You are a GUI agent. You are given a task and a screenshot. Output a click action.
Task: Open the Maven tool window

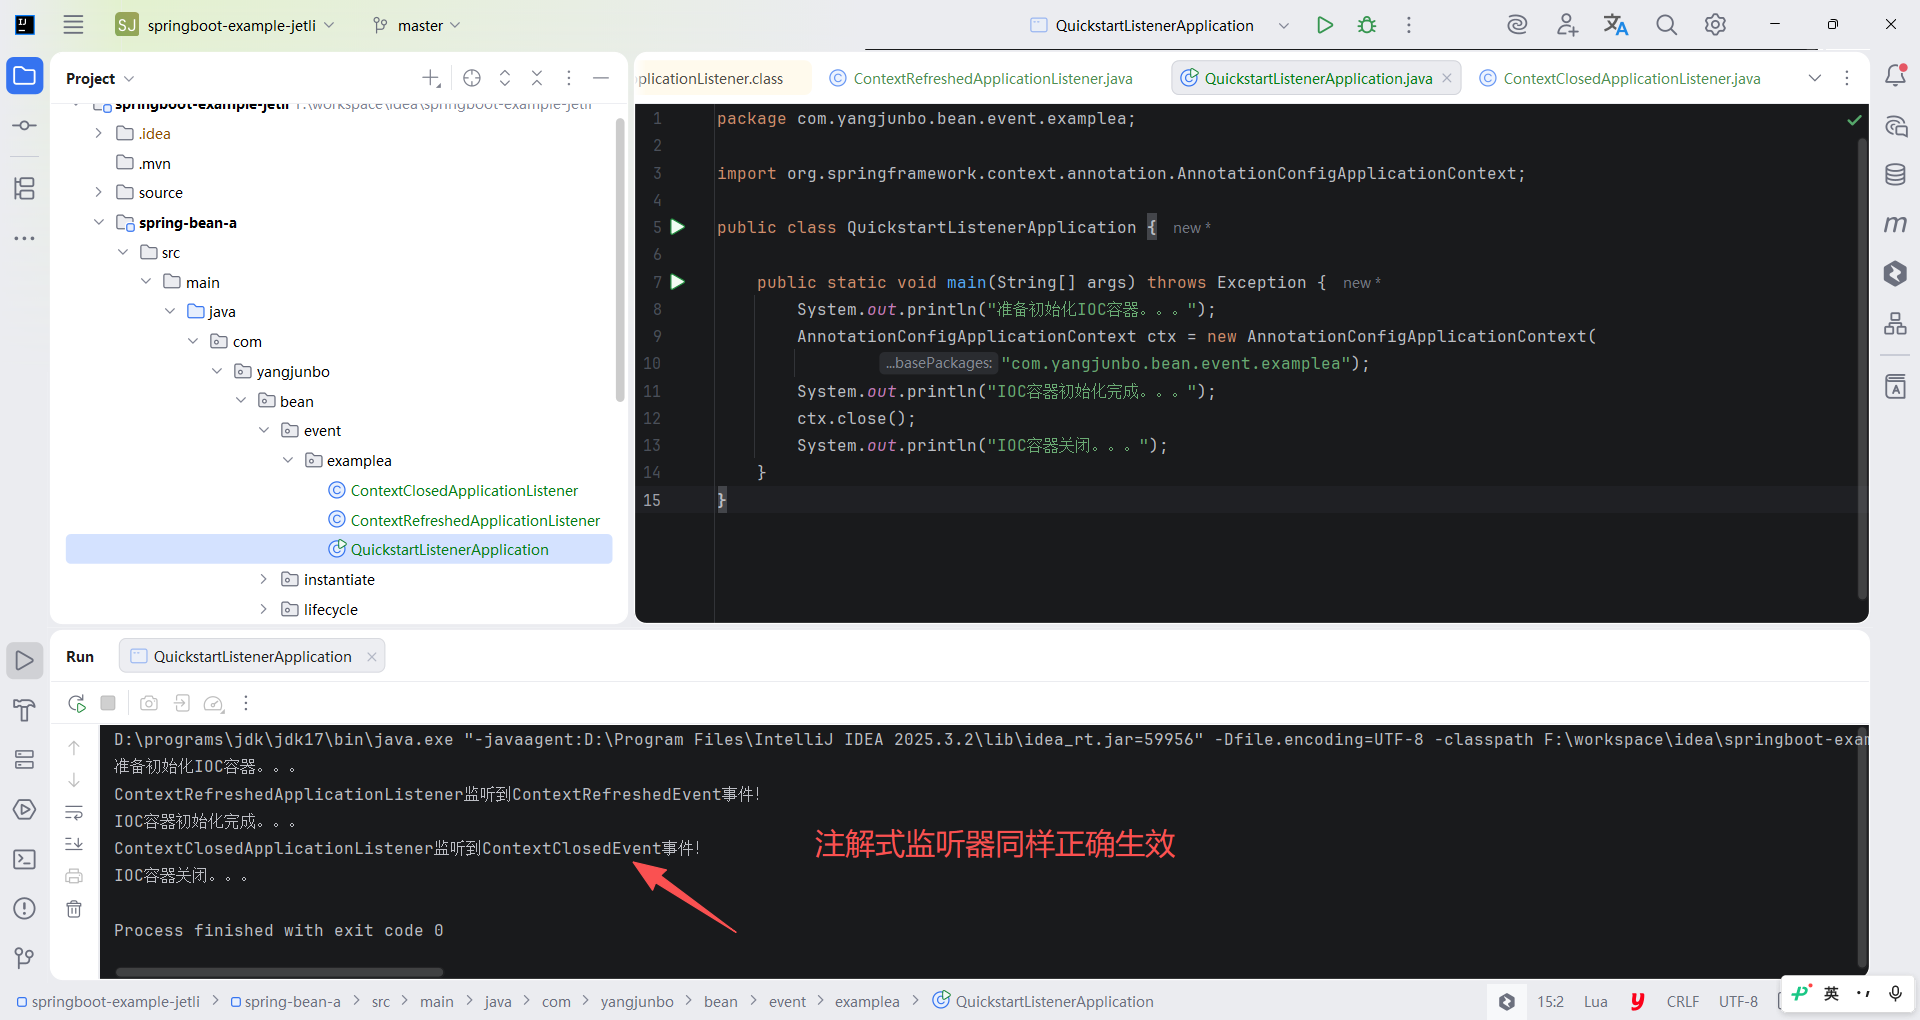(1895, 224)
